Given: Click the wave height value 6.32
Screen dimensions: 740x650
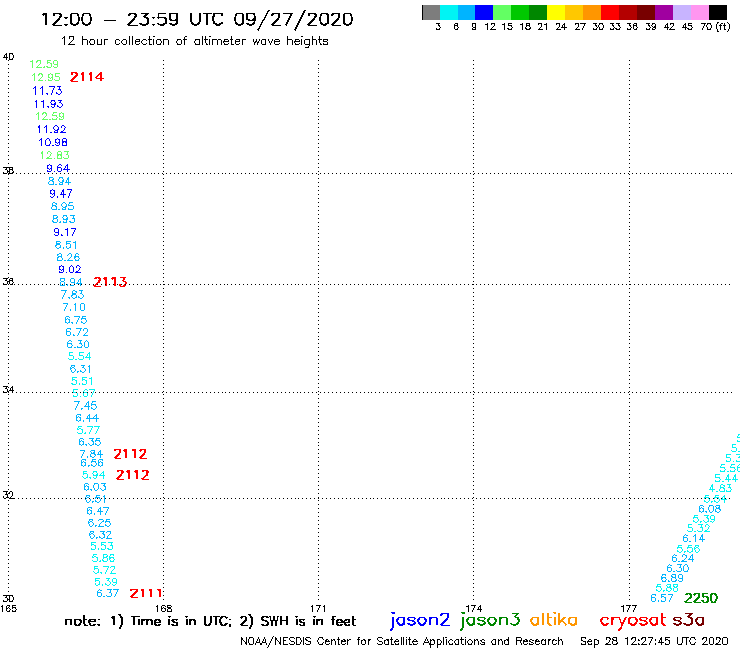Looking at the screenshot, I should [101, 535].
